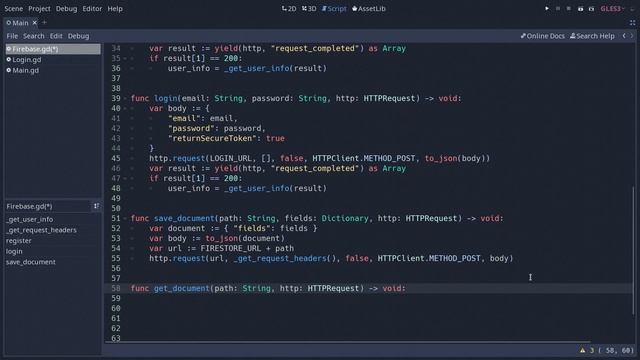This screenshot has height=360, width=640.
Task: Open the script editor Edit menu
Action: (56, 36)
